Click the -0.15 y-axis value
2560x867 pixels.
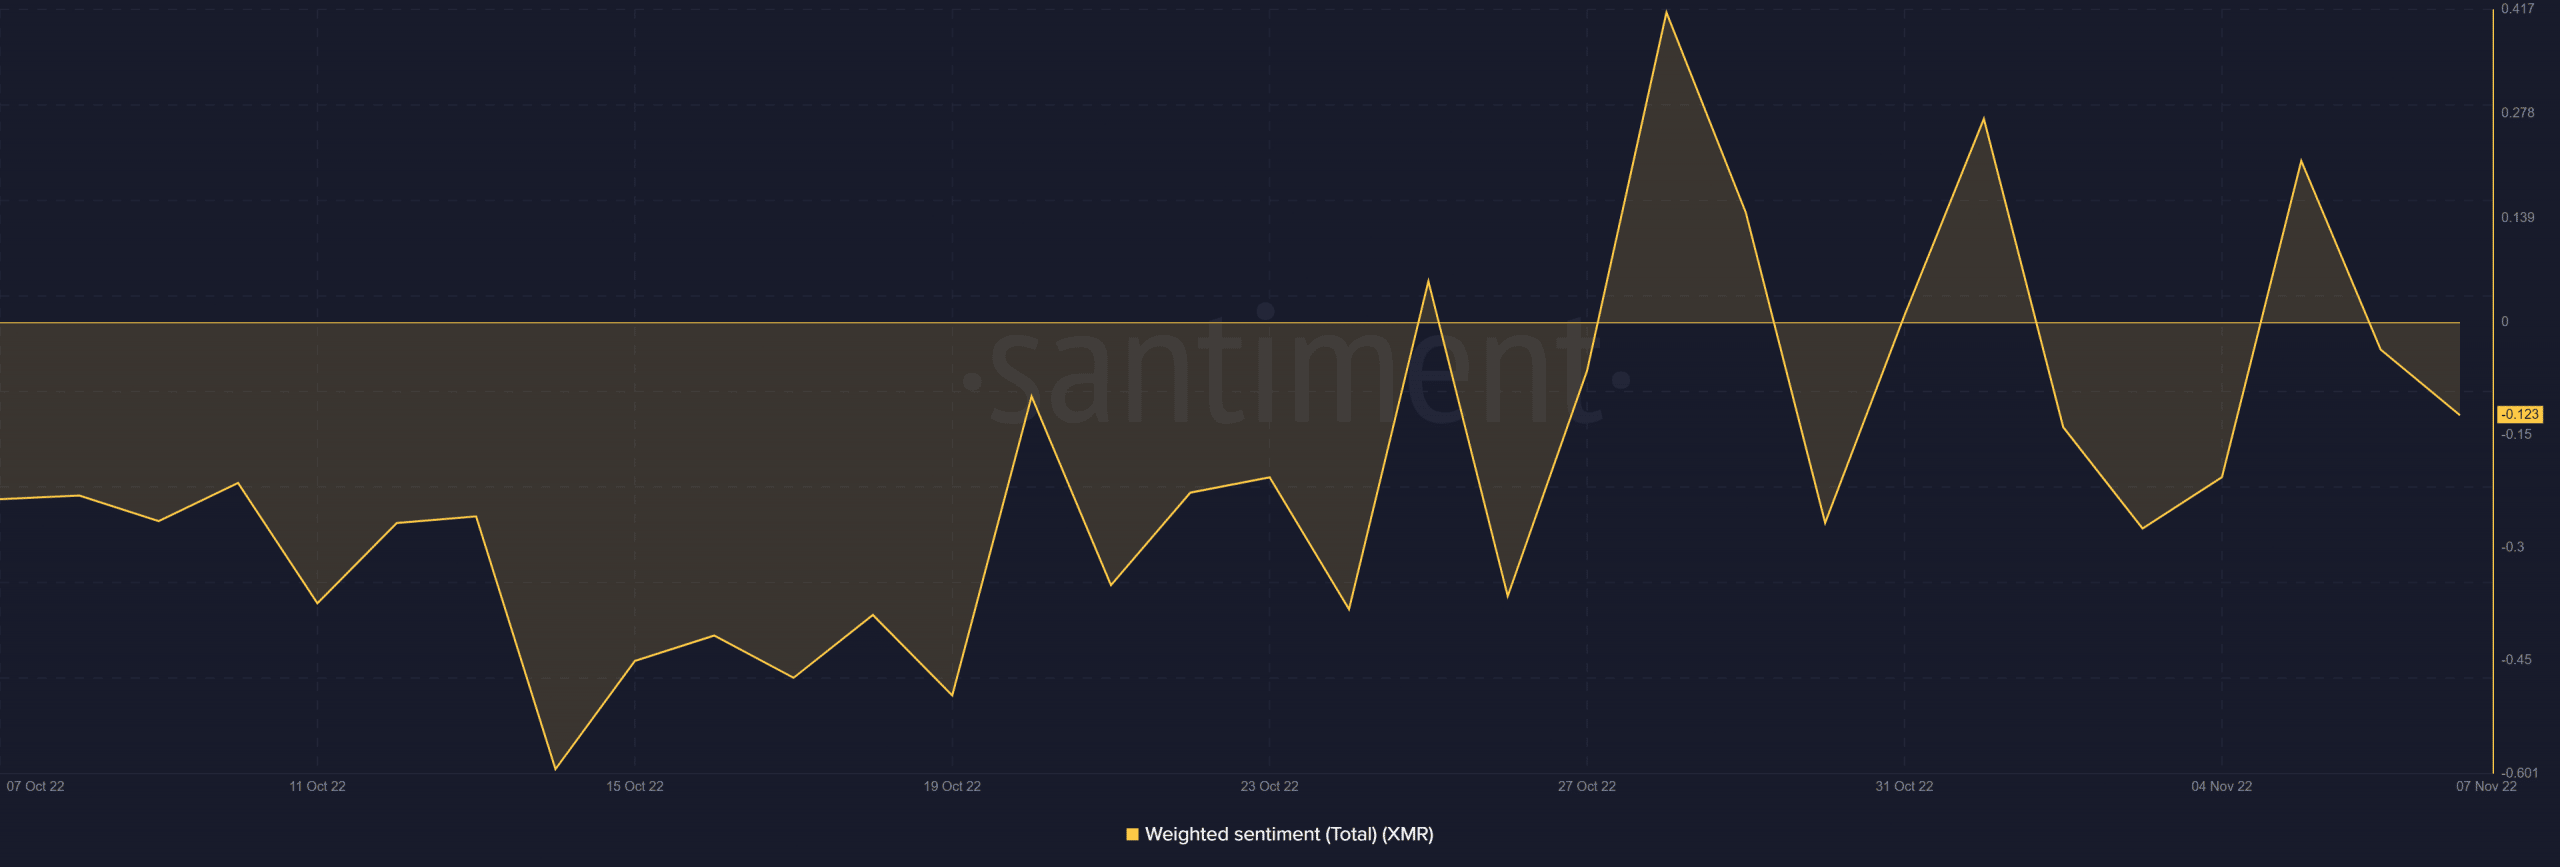(x=2517, y=434)
